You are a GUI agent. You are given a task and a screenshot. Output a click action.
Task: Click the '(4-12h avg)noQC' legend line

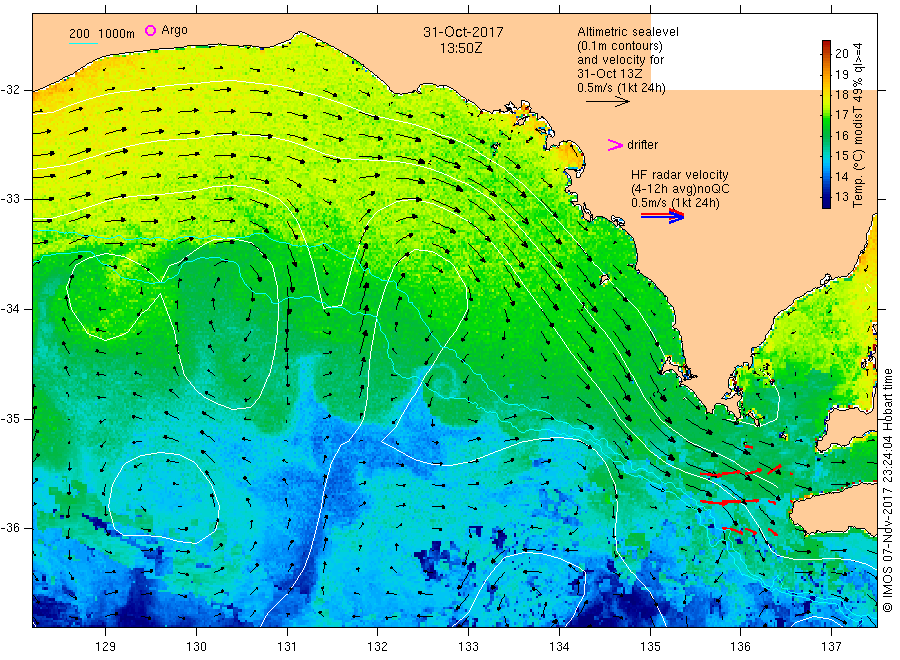(x=680, y=189)
